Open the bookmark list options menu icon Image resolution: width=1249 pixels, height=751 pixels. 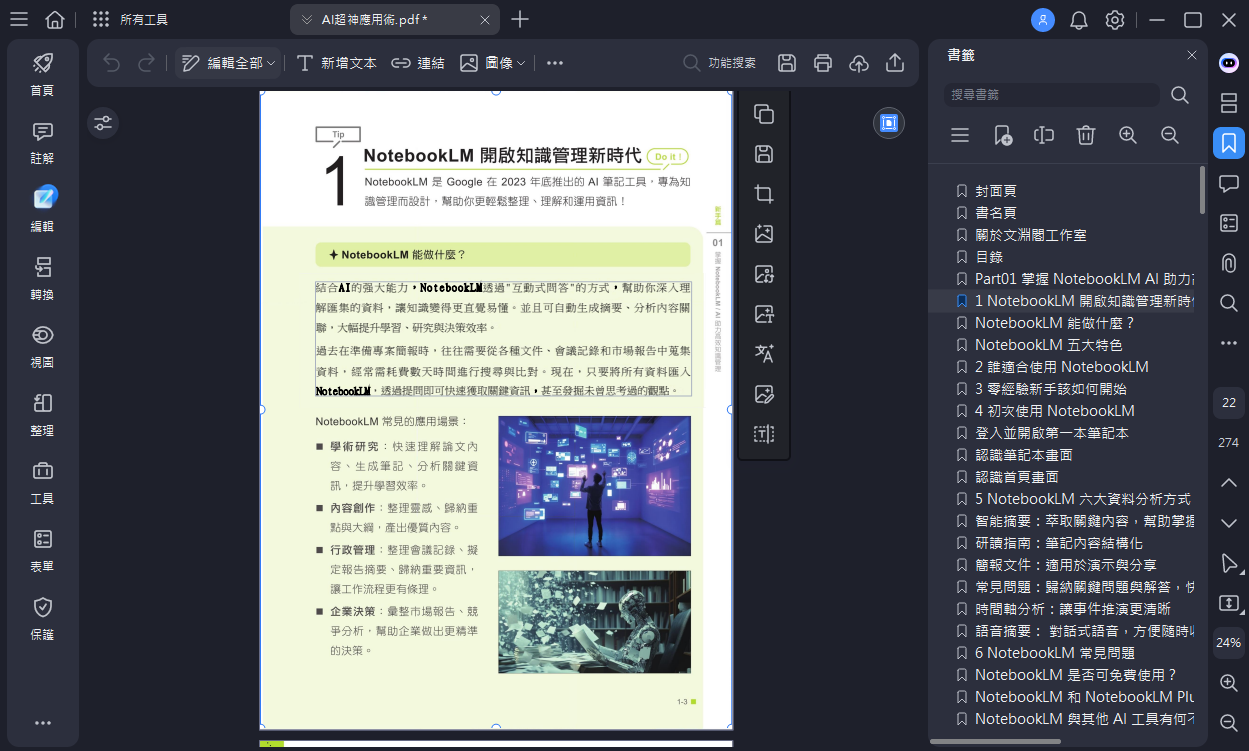tap(960, 135)
